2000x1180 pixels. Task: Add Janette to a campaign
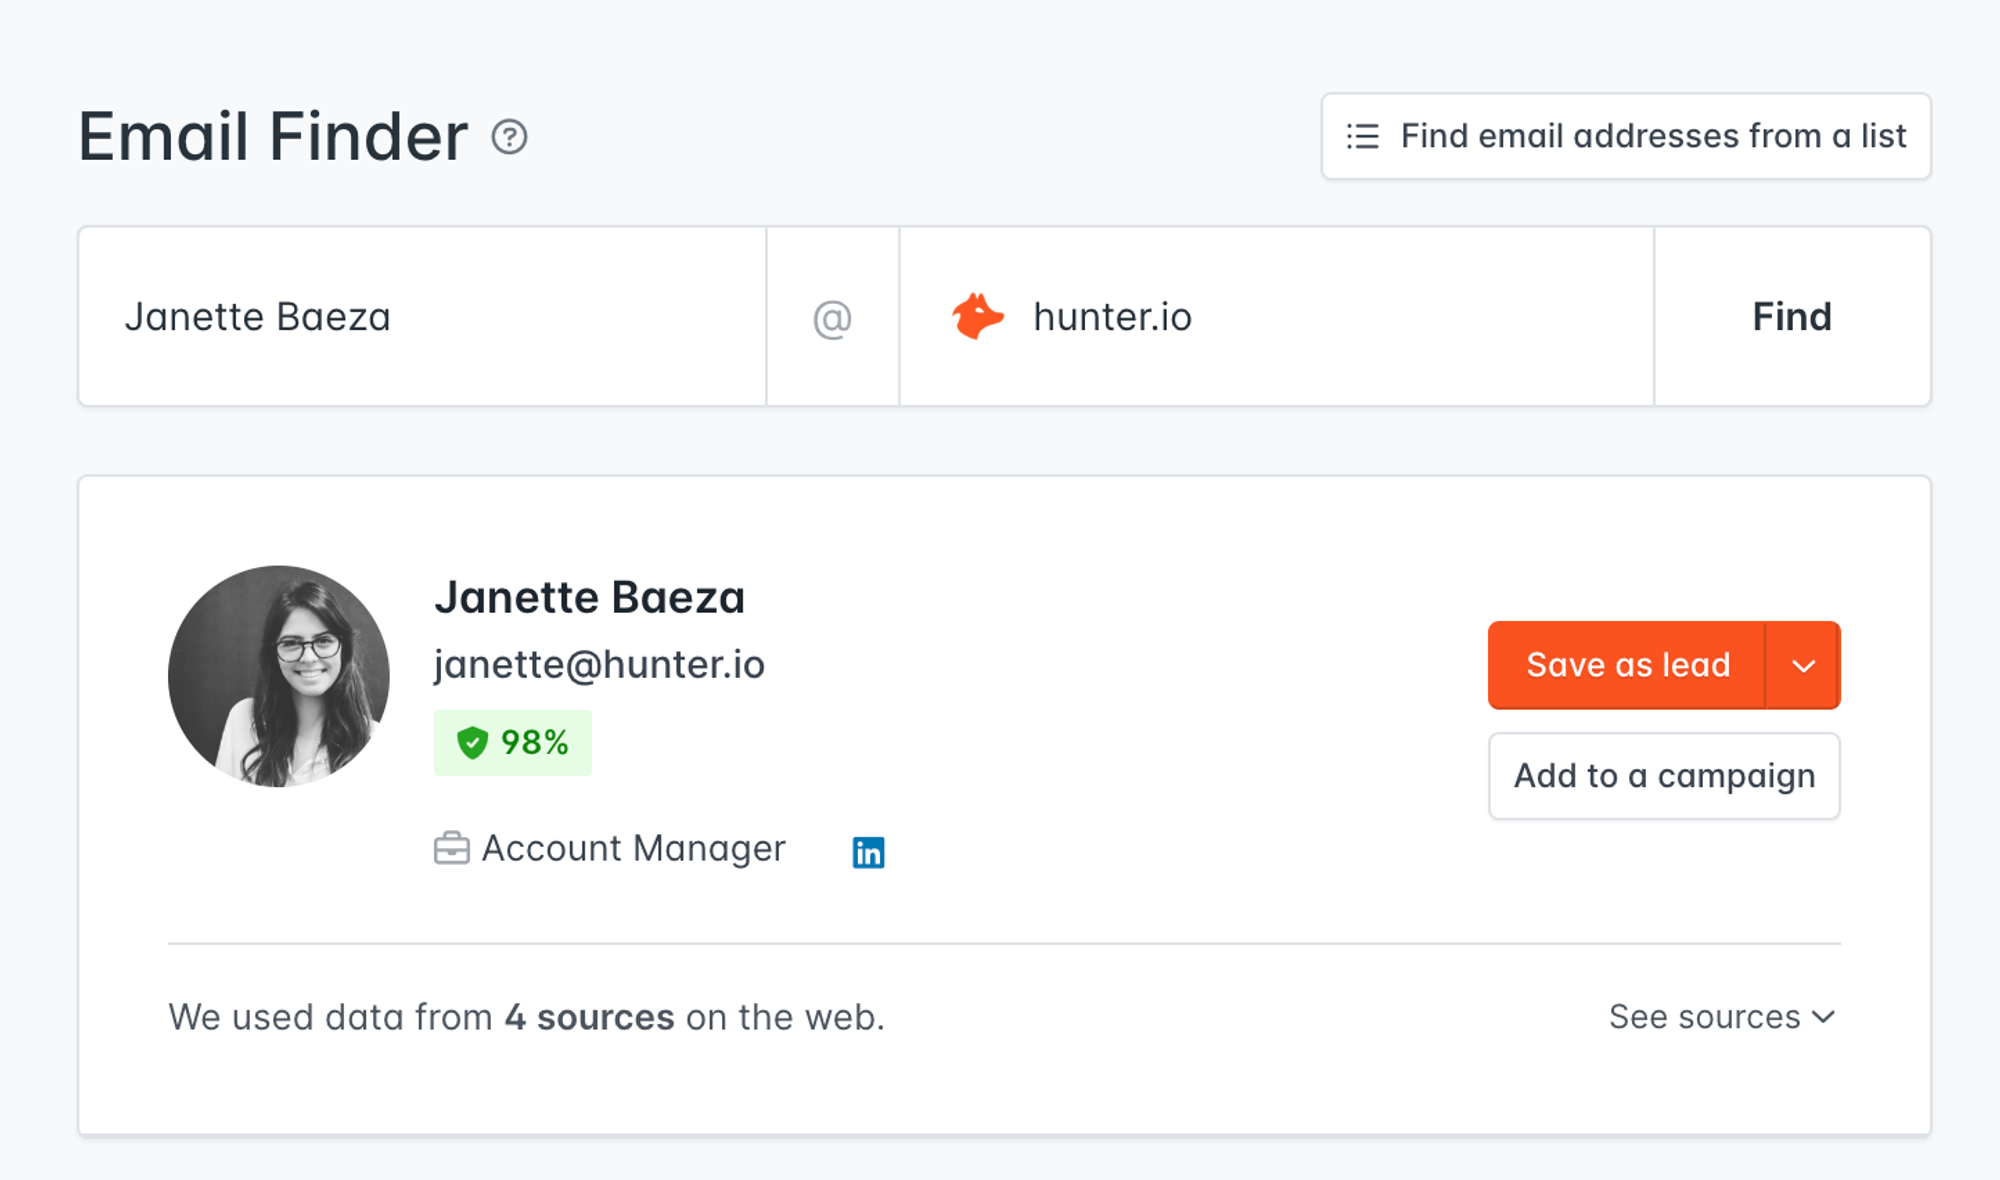pyautogui.click(x=1663, y=776)
